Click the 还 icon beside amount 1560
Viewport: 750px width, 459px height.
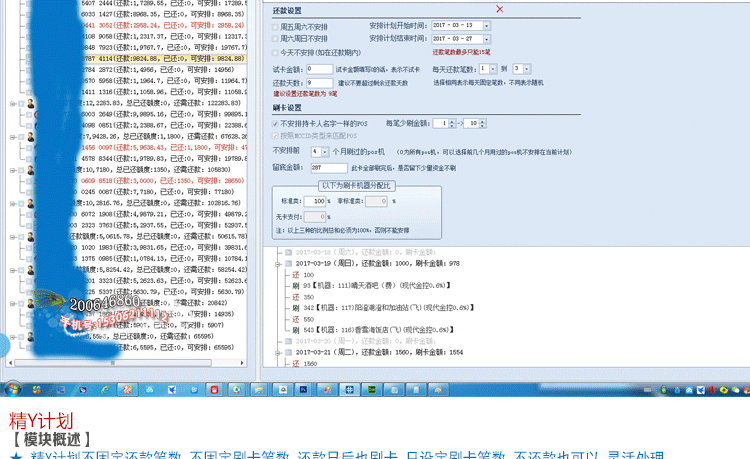[294, 363]
